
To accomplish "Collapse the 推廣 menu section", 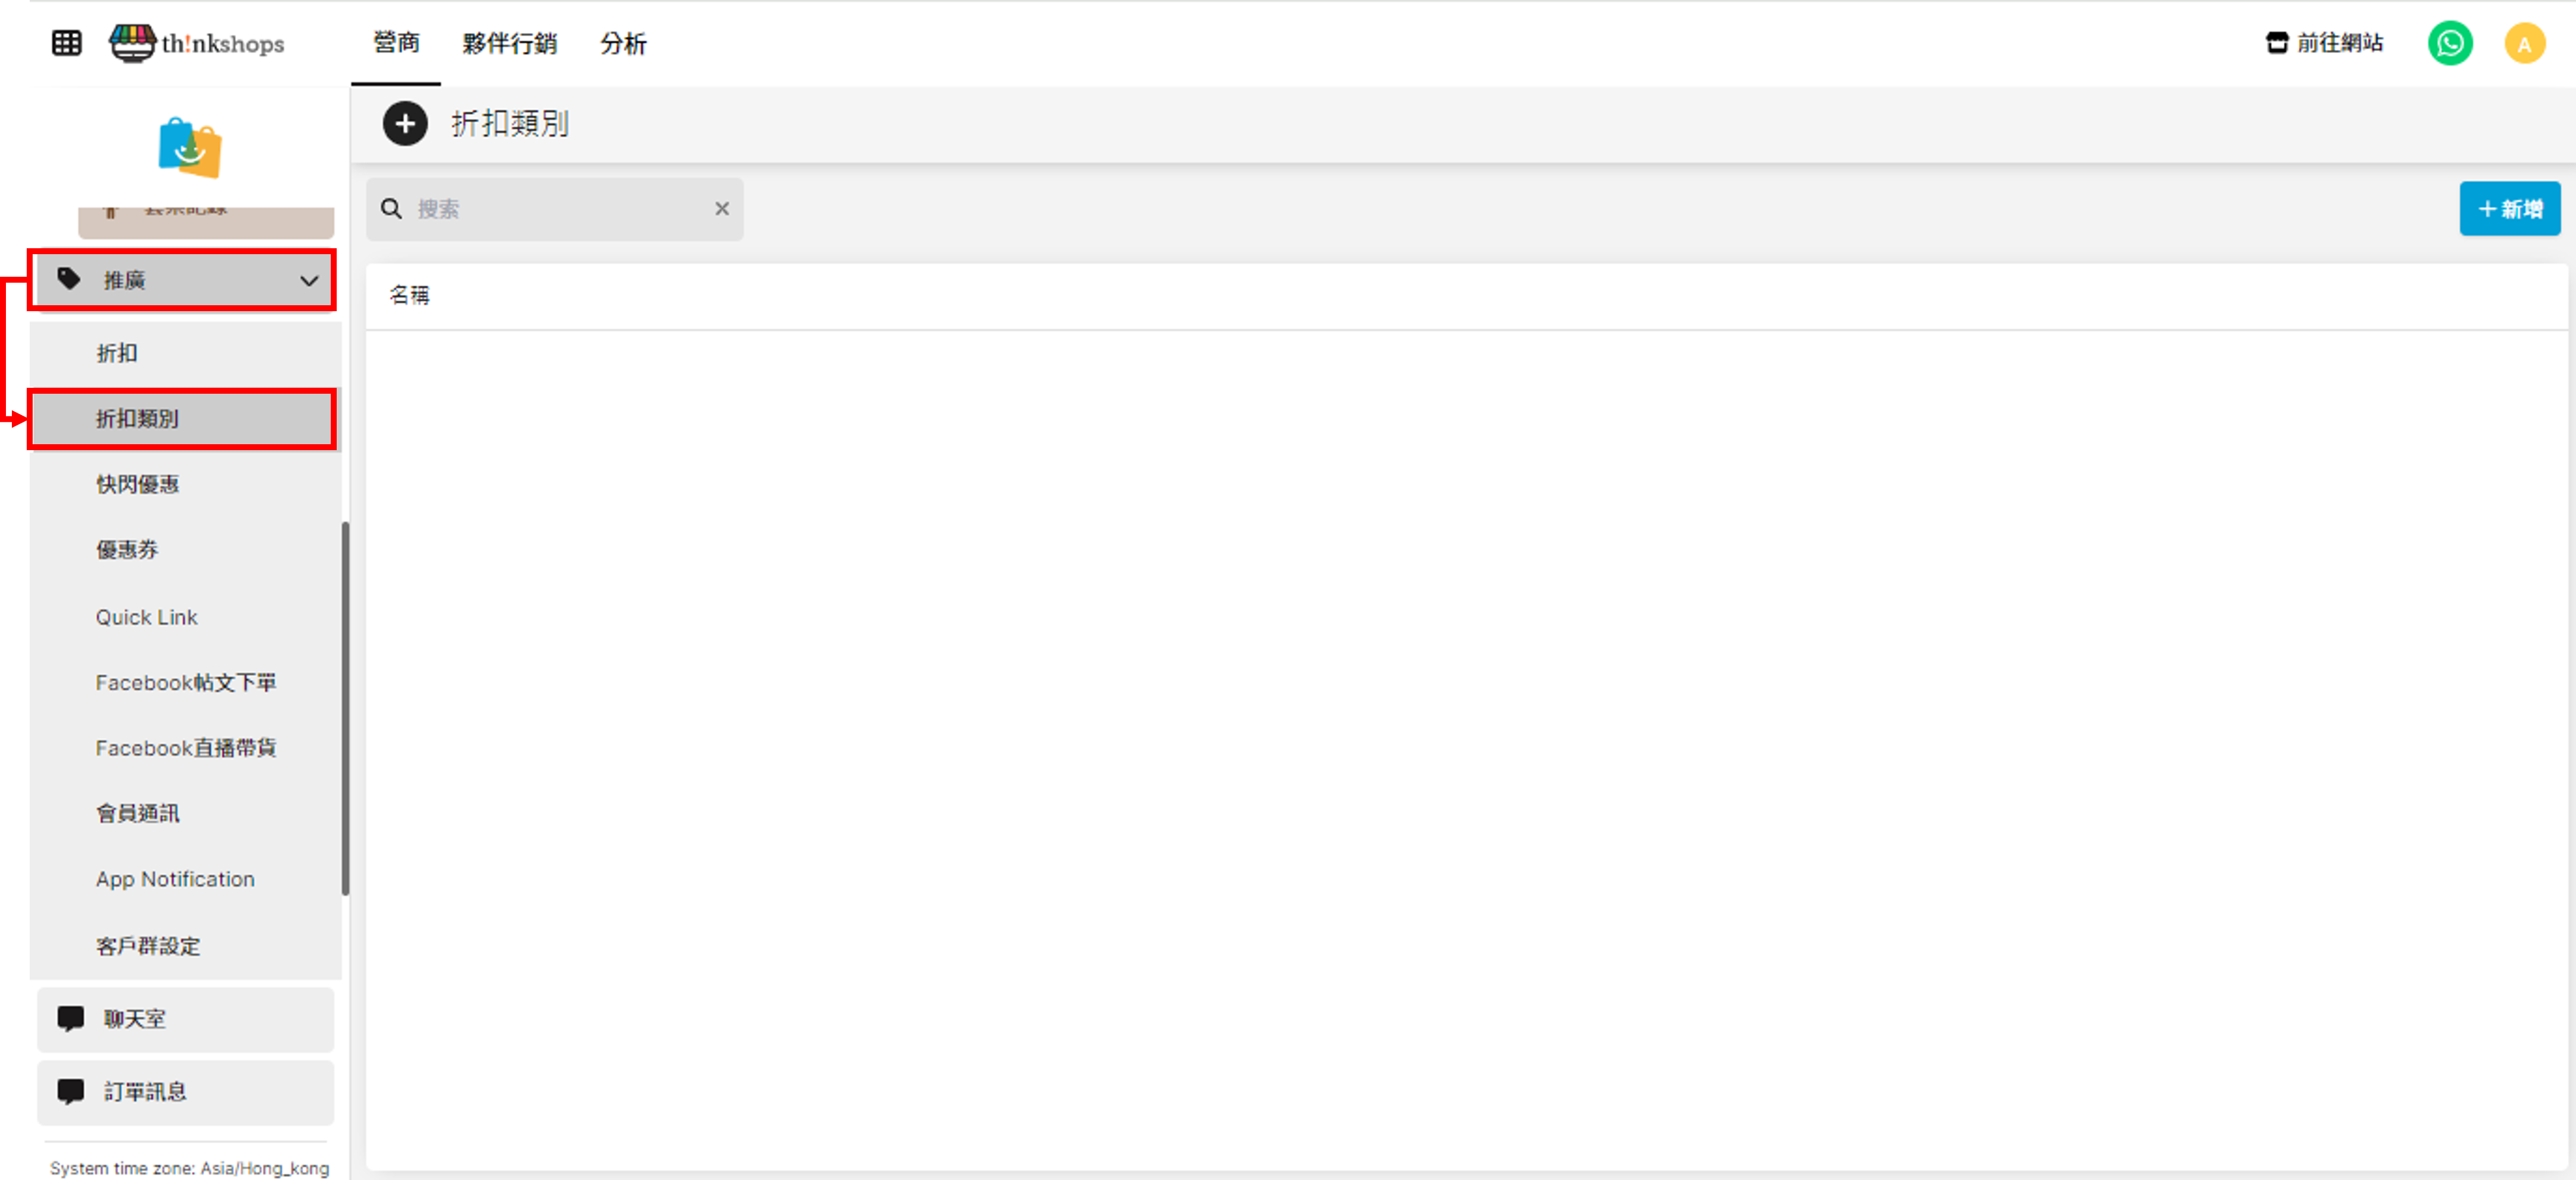I will coord(309,281).
